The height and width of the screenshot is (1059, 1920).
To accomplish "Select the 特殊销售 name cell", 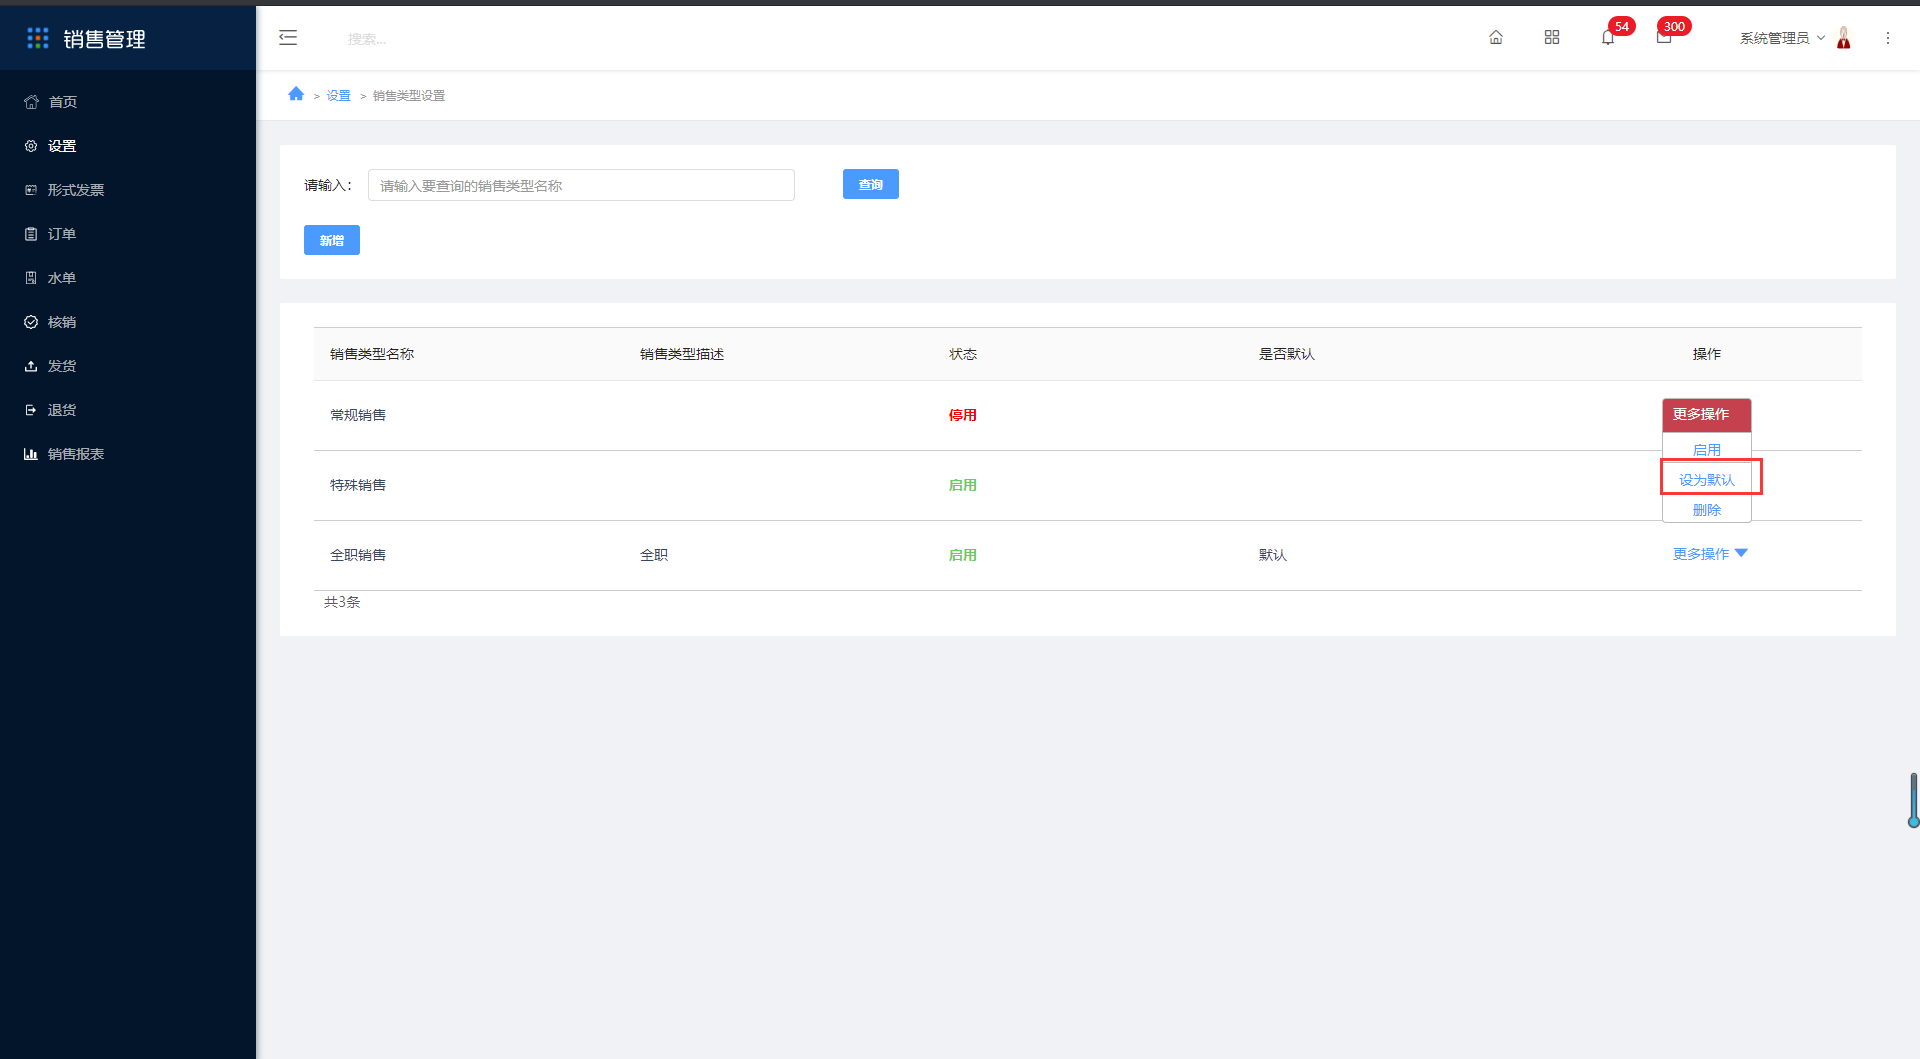I will pos(358,485).
